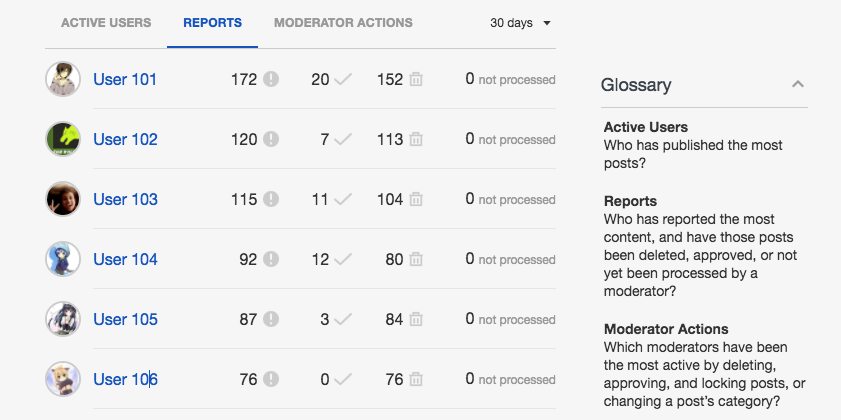Click User 103's avatar thumbnail
The image size is (841, 420).
(x=63, y=199)
